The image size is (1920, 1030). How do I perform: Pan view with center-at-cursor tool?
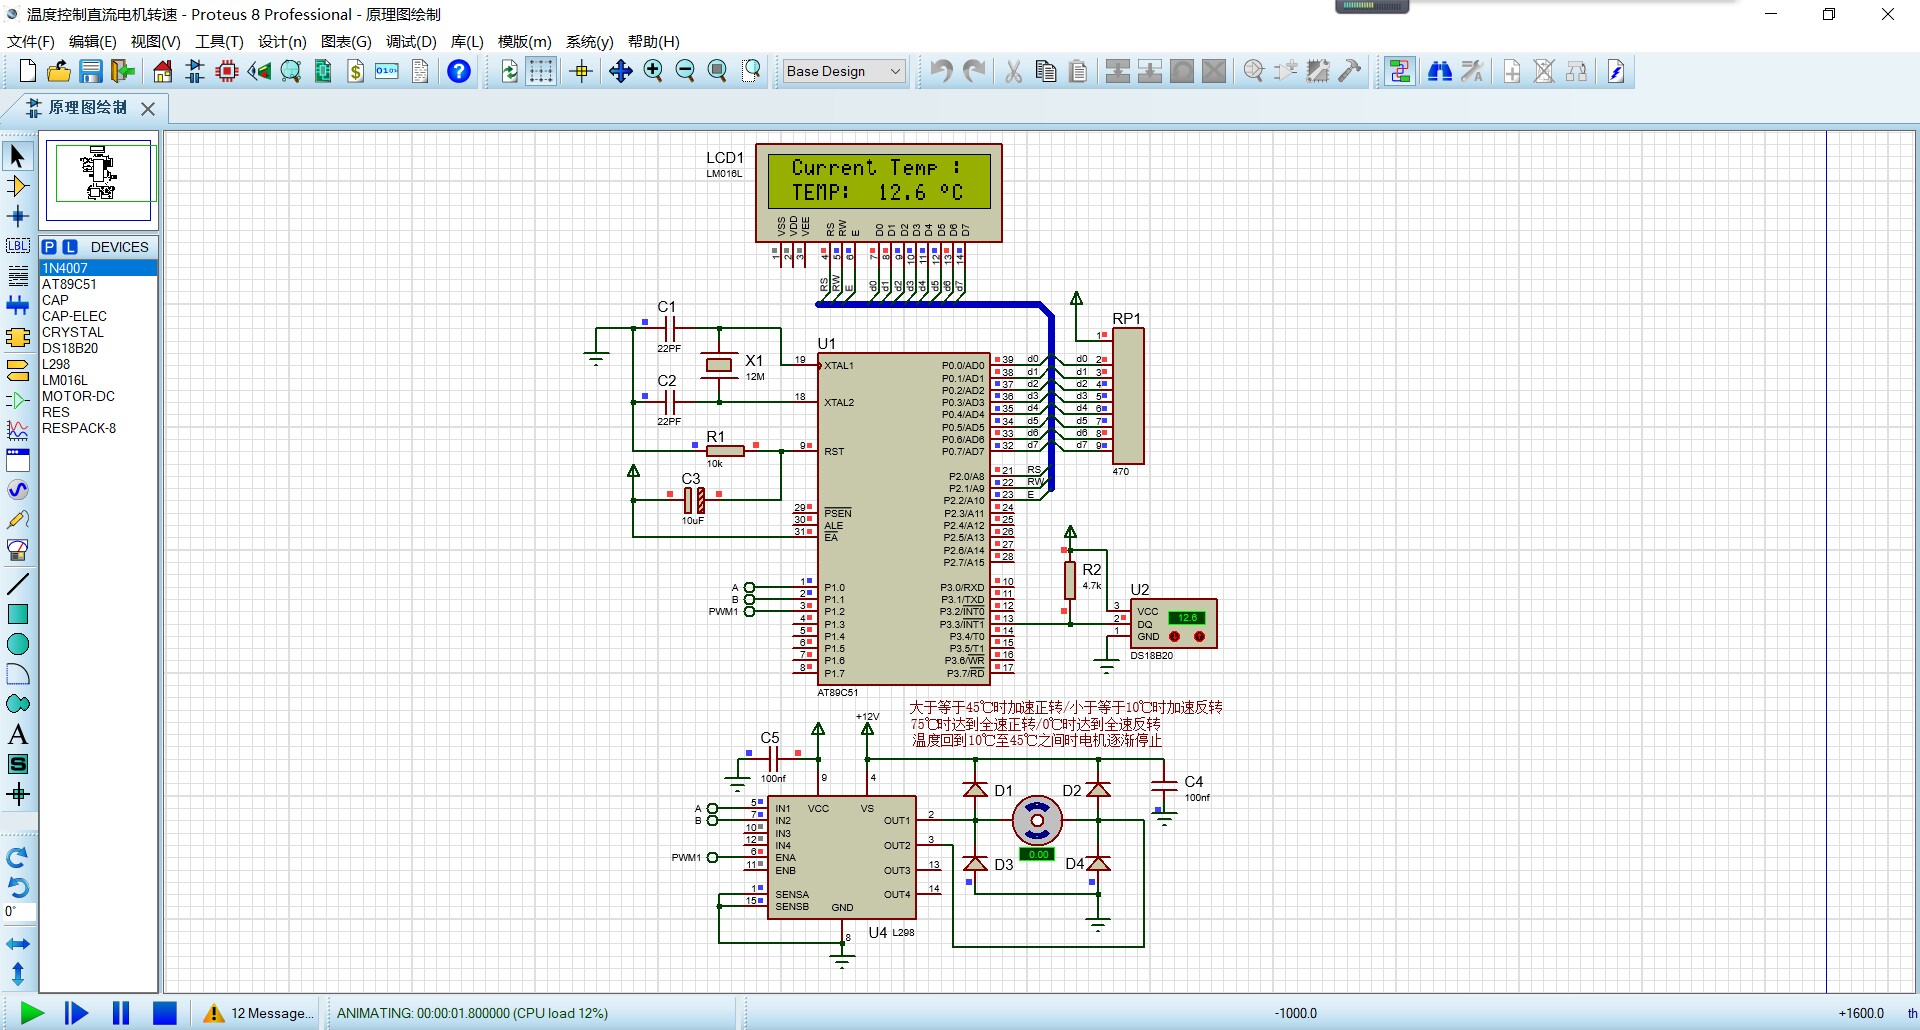click(x=621, y=71)
